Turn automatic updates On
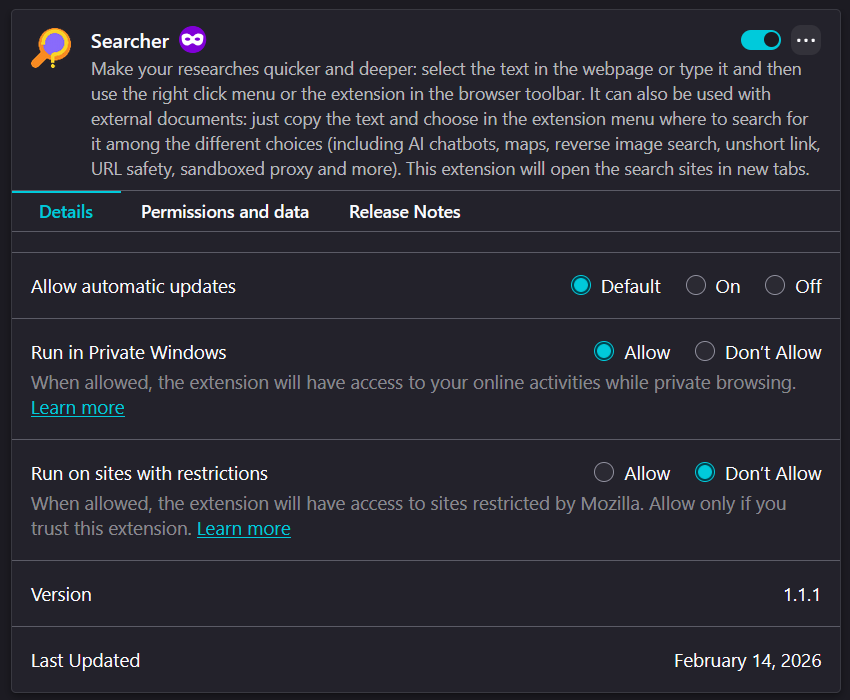This screenshot has height=700, width=850. coord(696,286)
